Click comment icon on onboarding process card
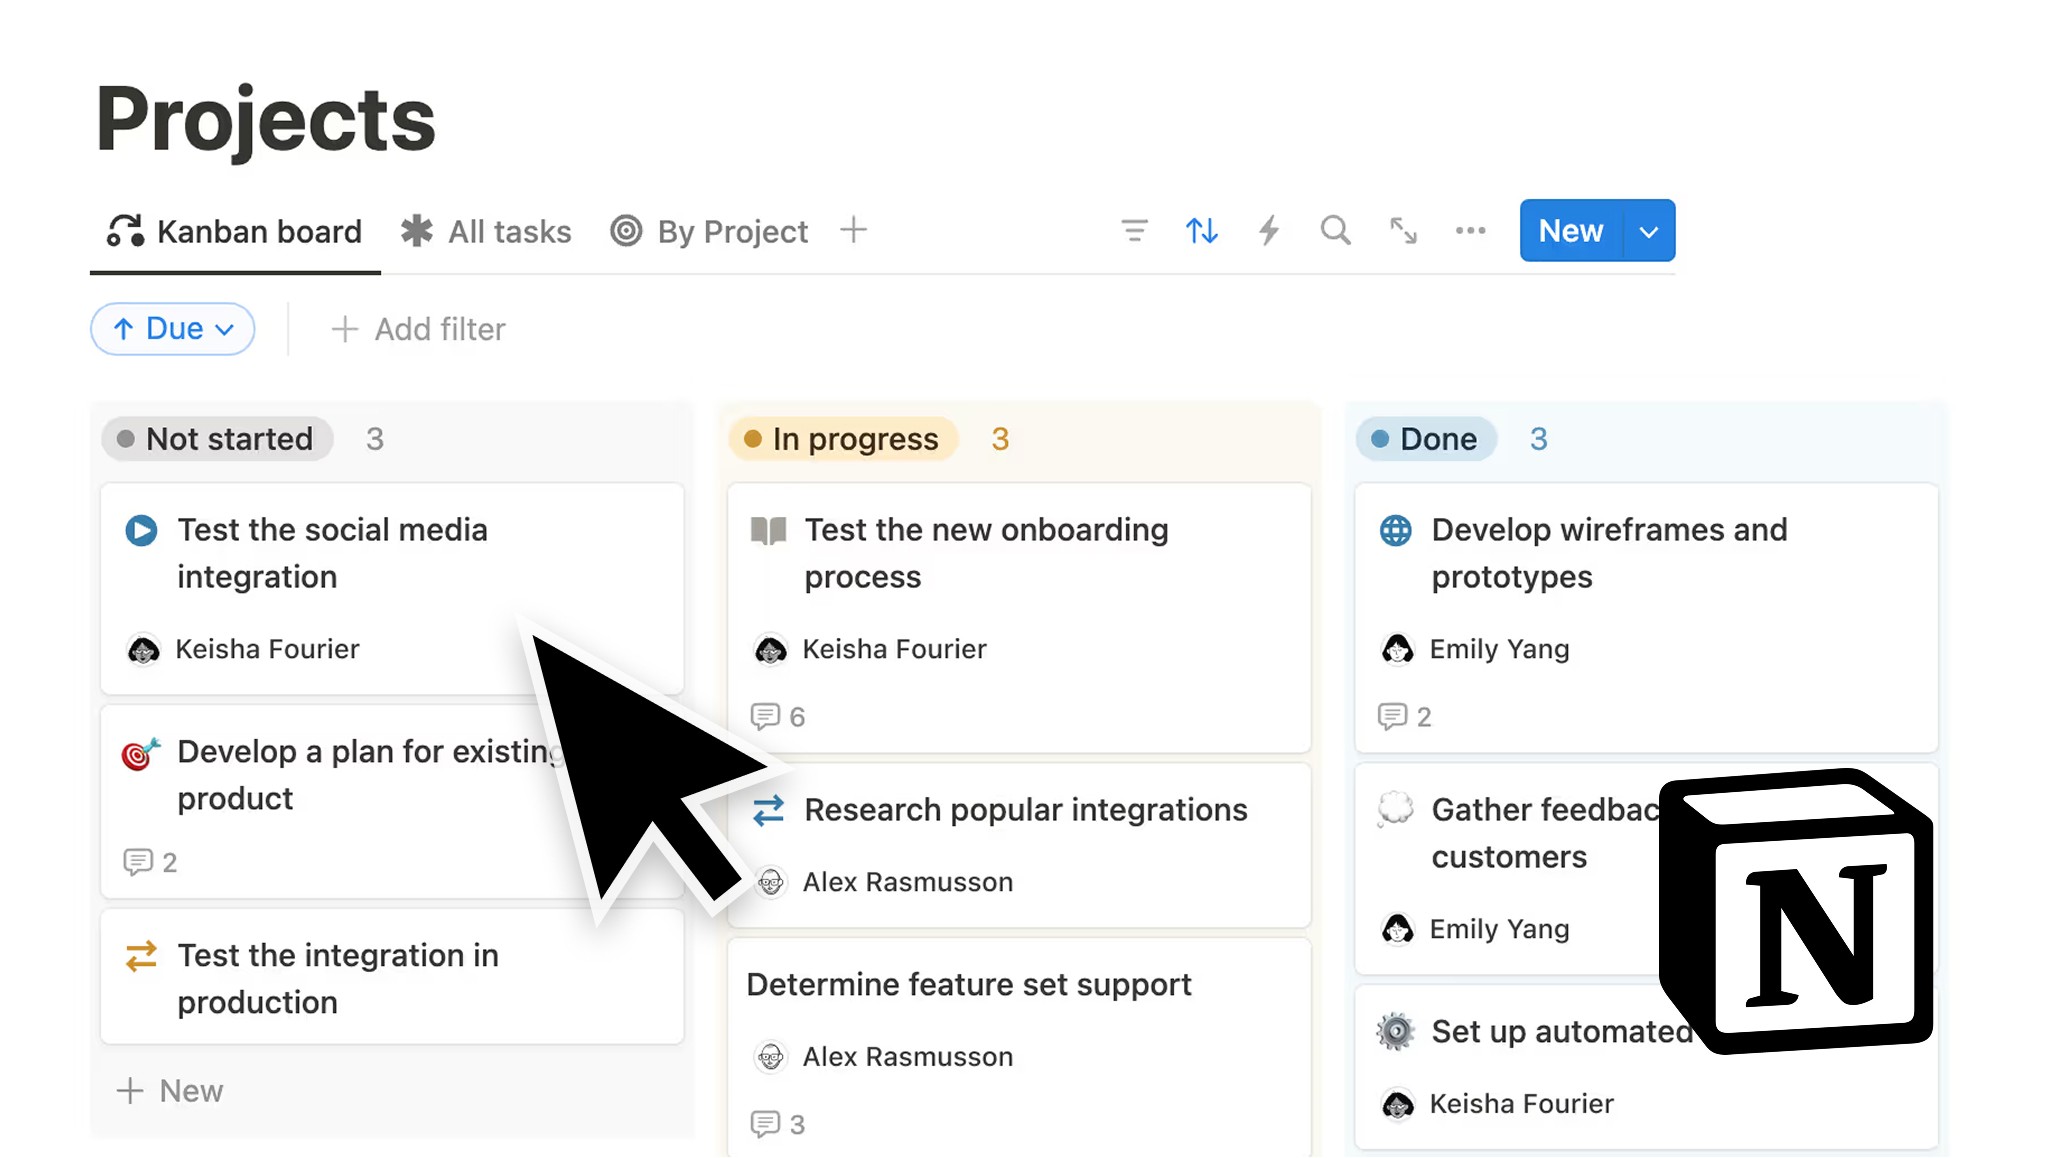 765,716
